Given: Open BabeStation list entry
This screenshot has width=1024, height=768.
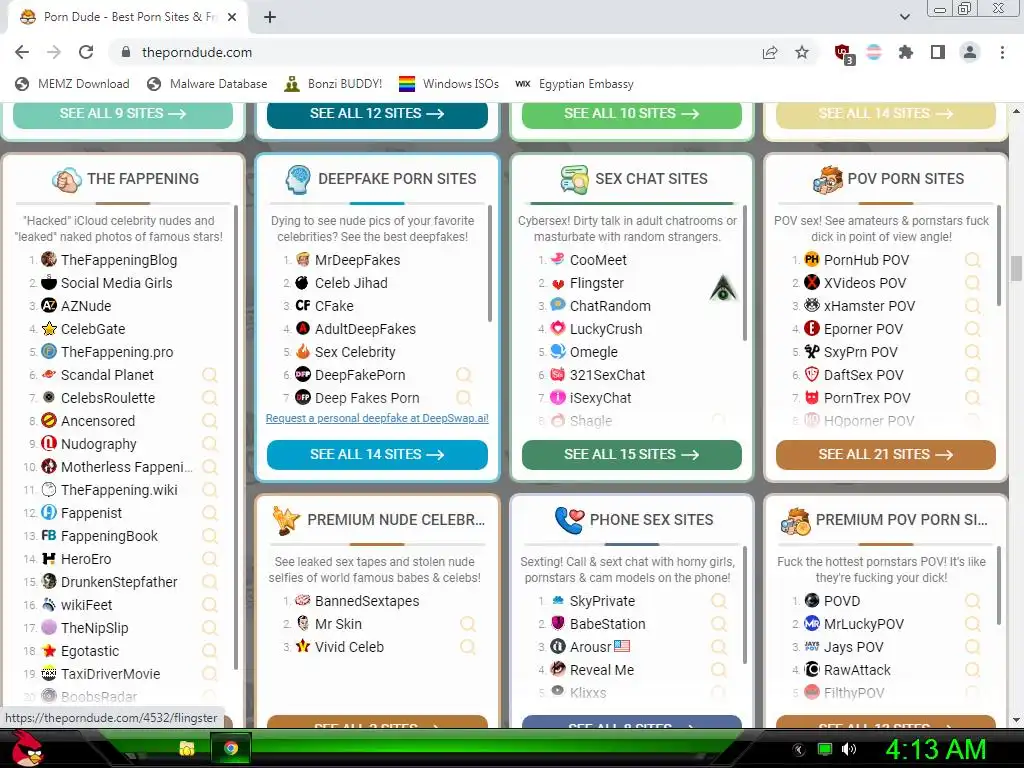Looking at the screenshot, I should tap(607, 624).
